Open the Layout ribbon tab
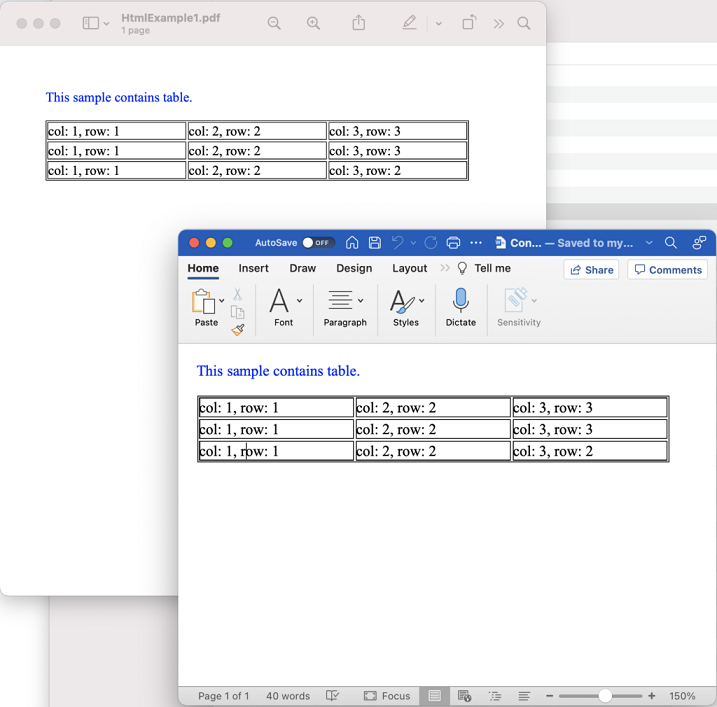717x707 pixels. click(x=409, y=268)
